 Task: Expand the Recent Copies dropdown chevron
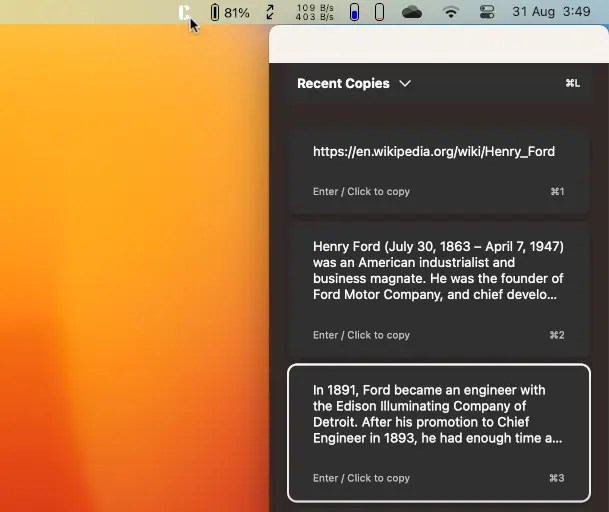click(x=405, y=84)
